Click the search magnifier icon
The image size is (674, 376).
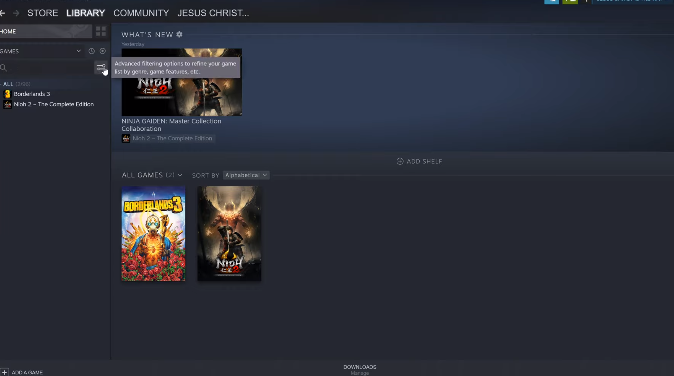point(3,67)
